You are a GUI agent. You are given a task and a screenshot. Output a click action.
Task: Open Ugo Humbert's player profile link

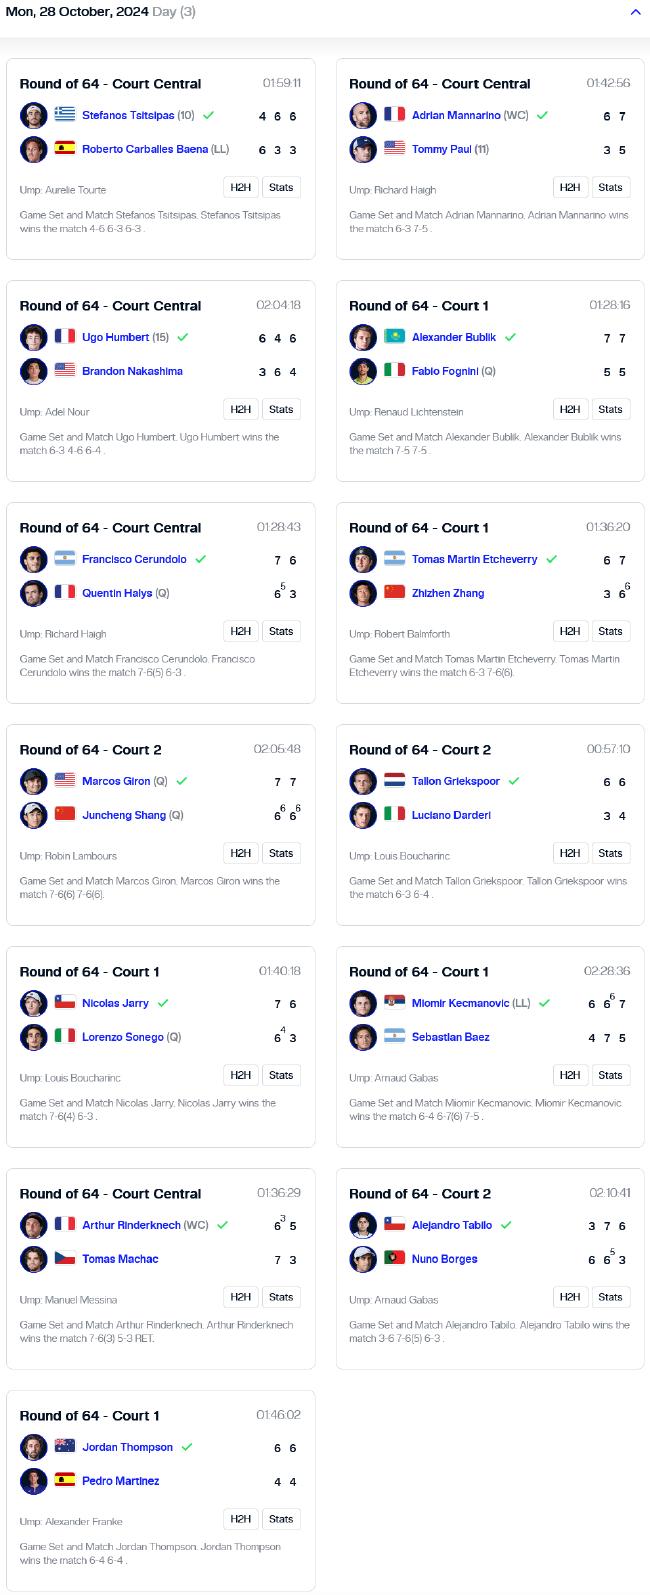[x=116, y=337]
